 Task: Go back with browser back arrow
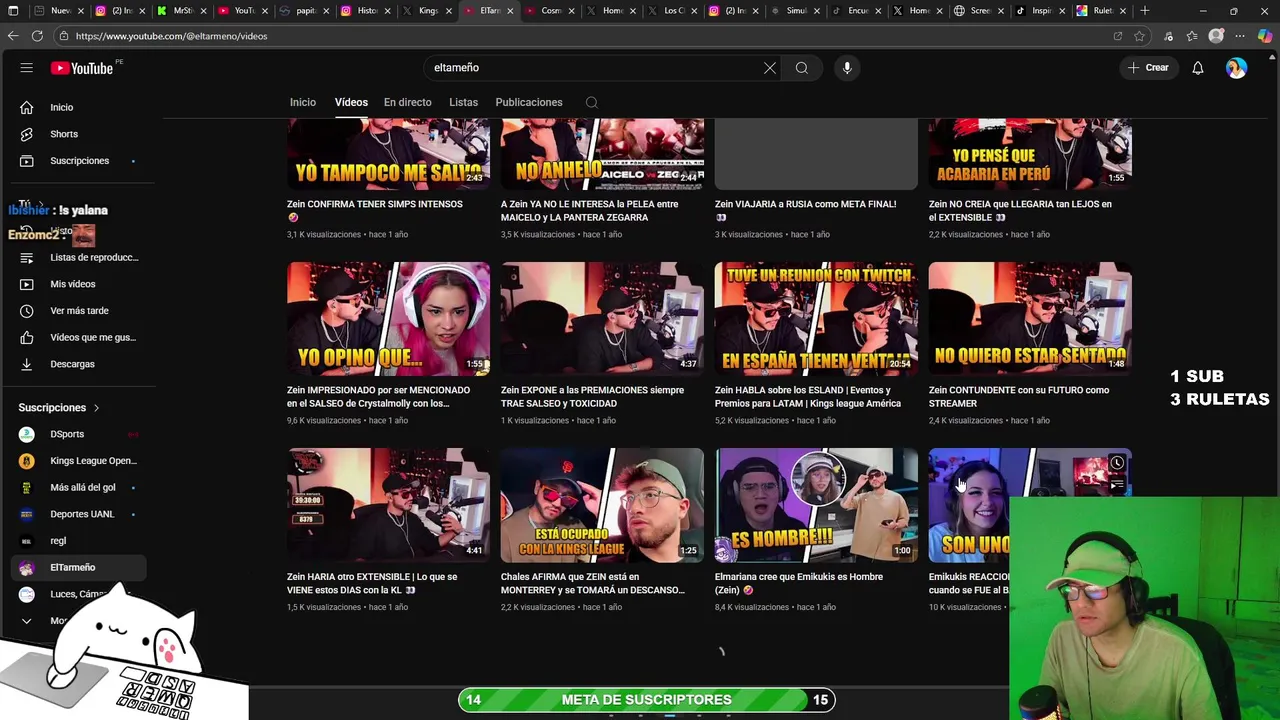coord(13,36)
